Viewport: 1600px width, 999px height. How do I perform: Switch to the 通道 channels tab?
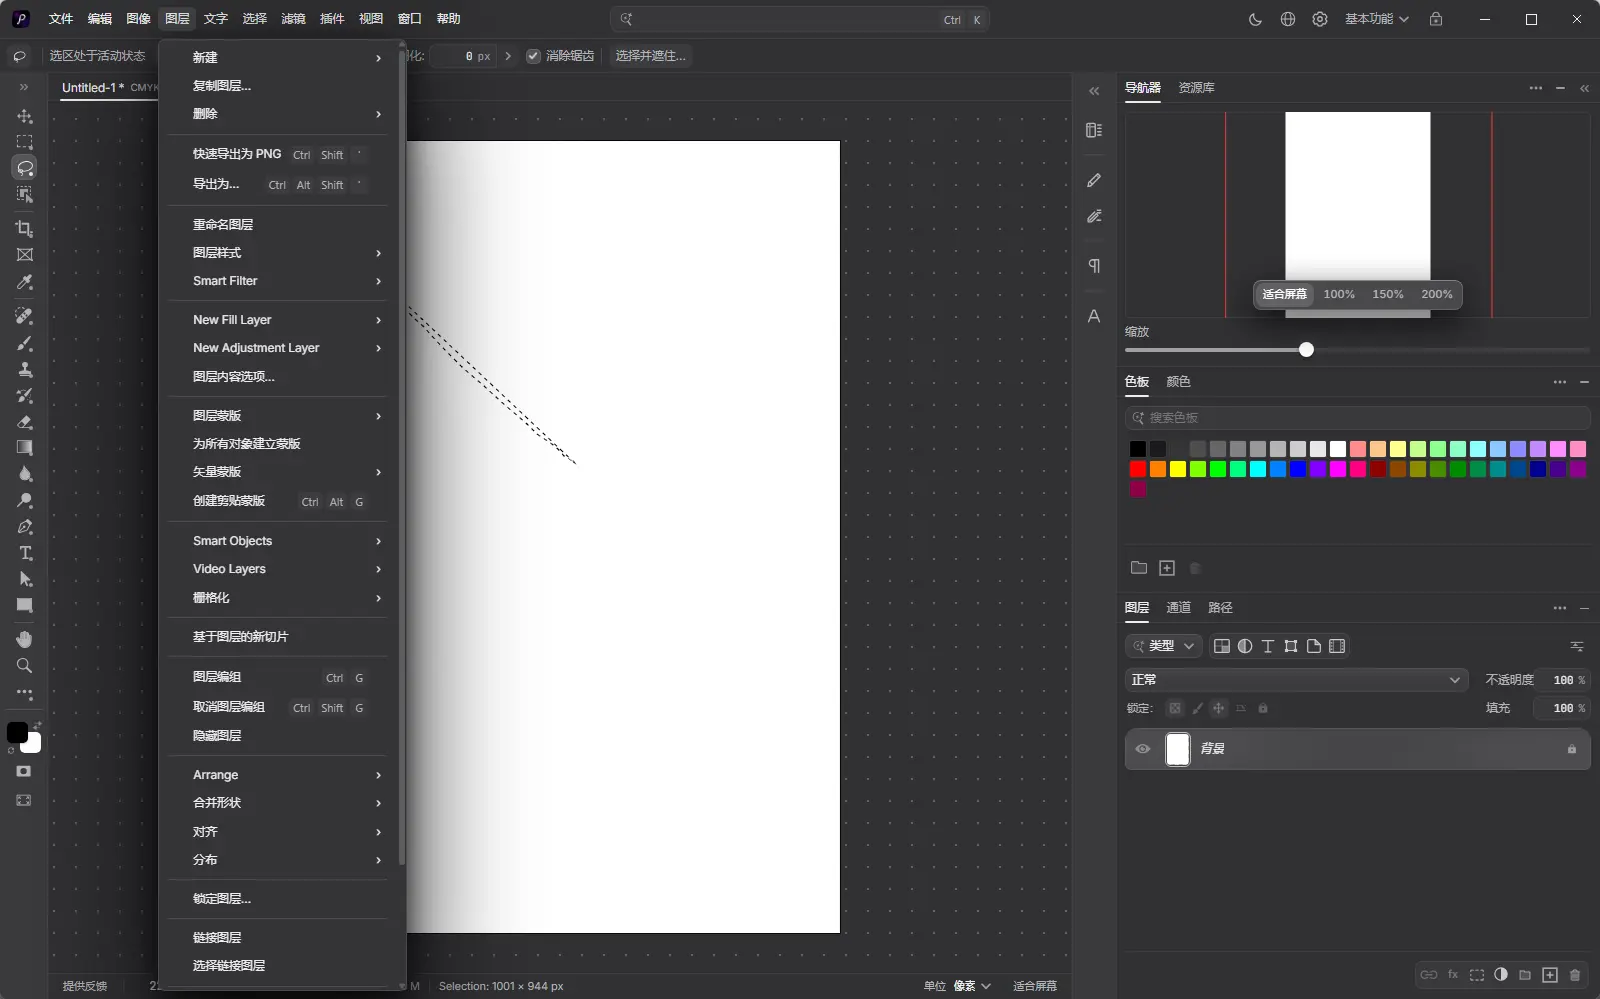[1178, 608]
